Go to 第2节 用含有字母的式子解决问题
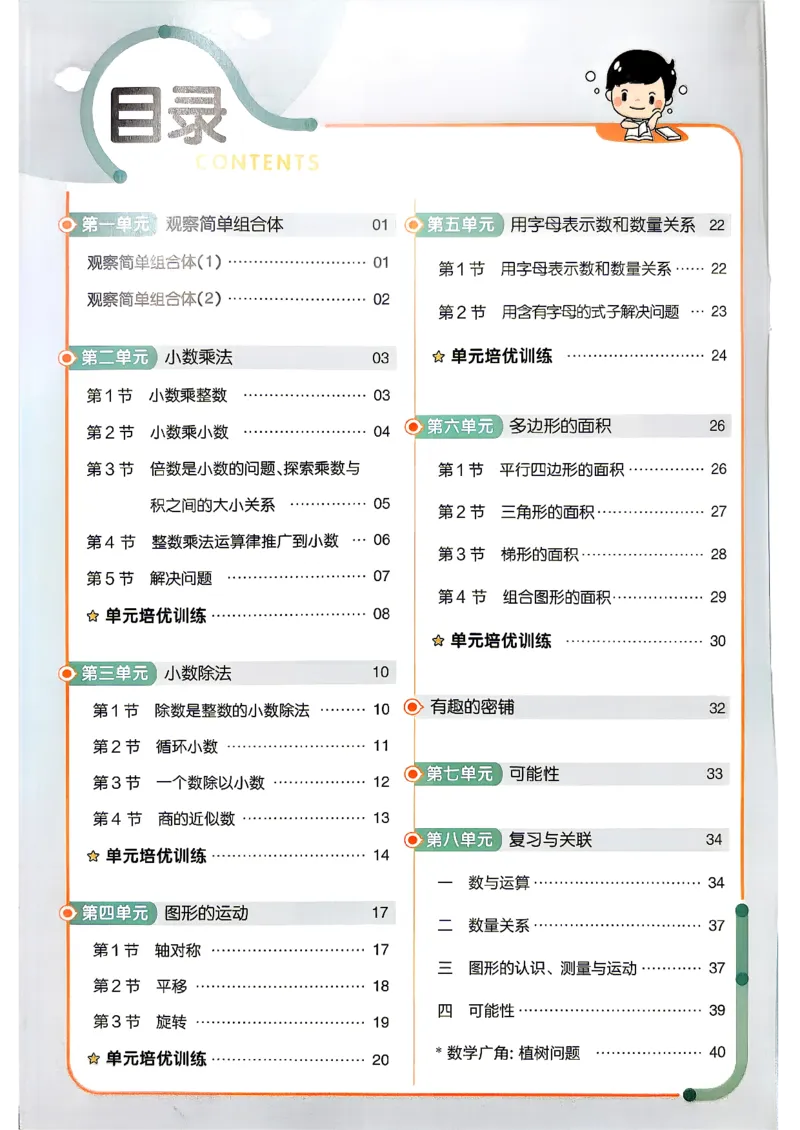This screenshot has height=1130, width=800. pos(582,312)
